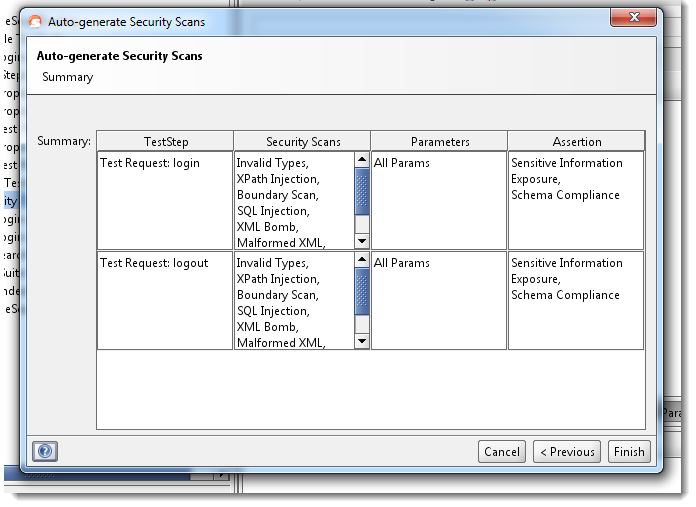Click down arrow in login security scans list
The height and width of the screenshot is (507, 696).
pos(362,241)
